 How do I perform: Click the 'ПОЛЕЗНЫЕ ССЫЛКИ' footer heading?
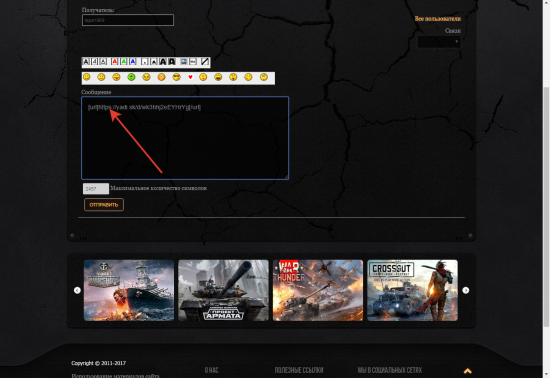(x=299, y=370)
